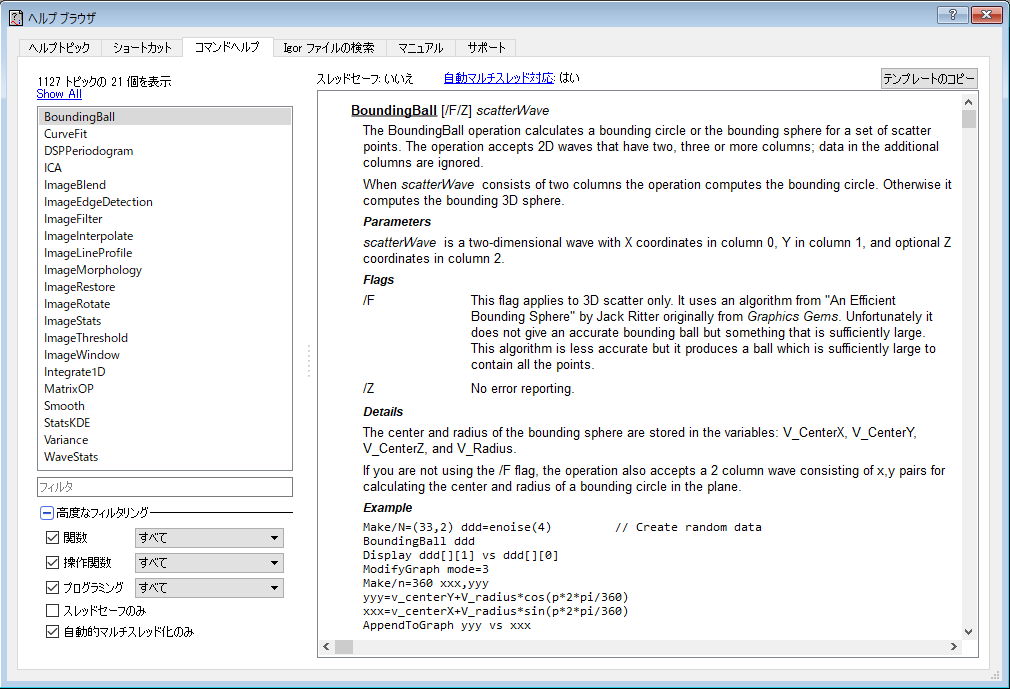Select ImageEdgeDetection in the topic list

click(x=165, y=202)
